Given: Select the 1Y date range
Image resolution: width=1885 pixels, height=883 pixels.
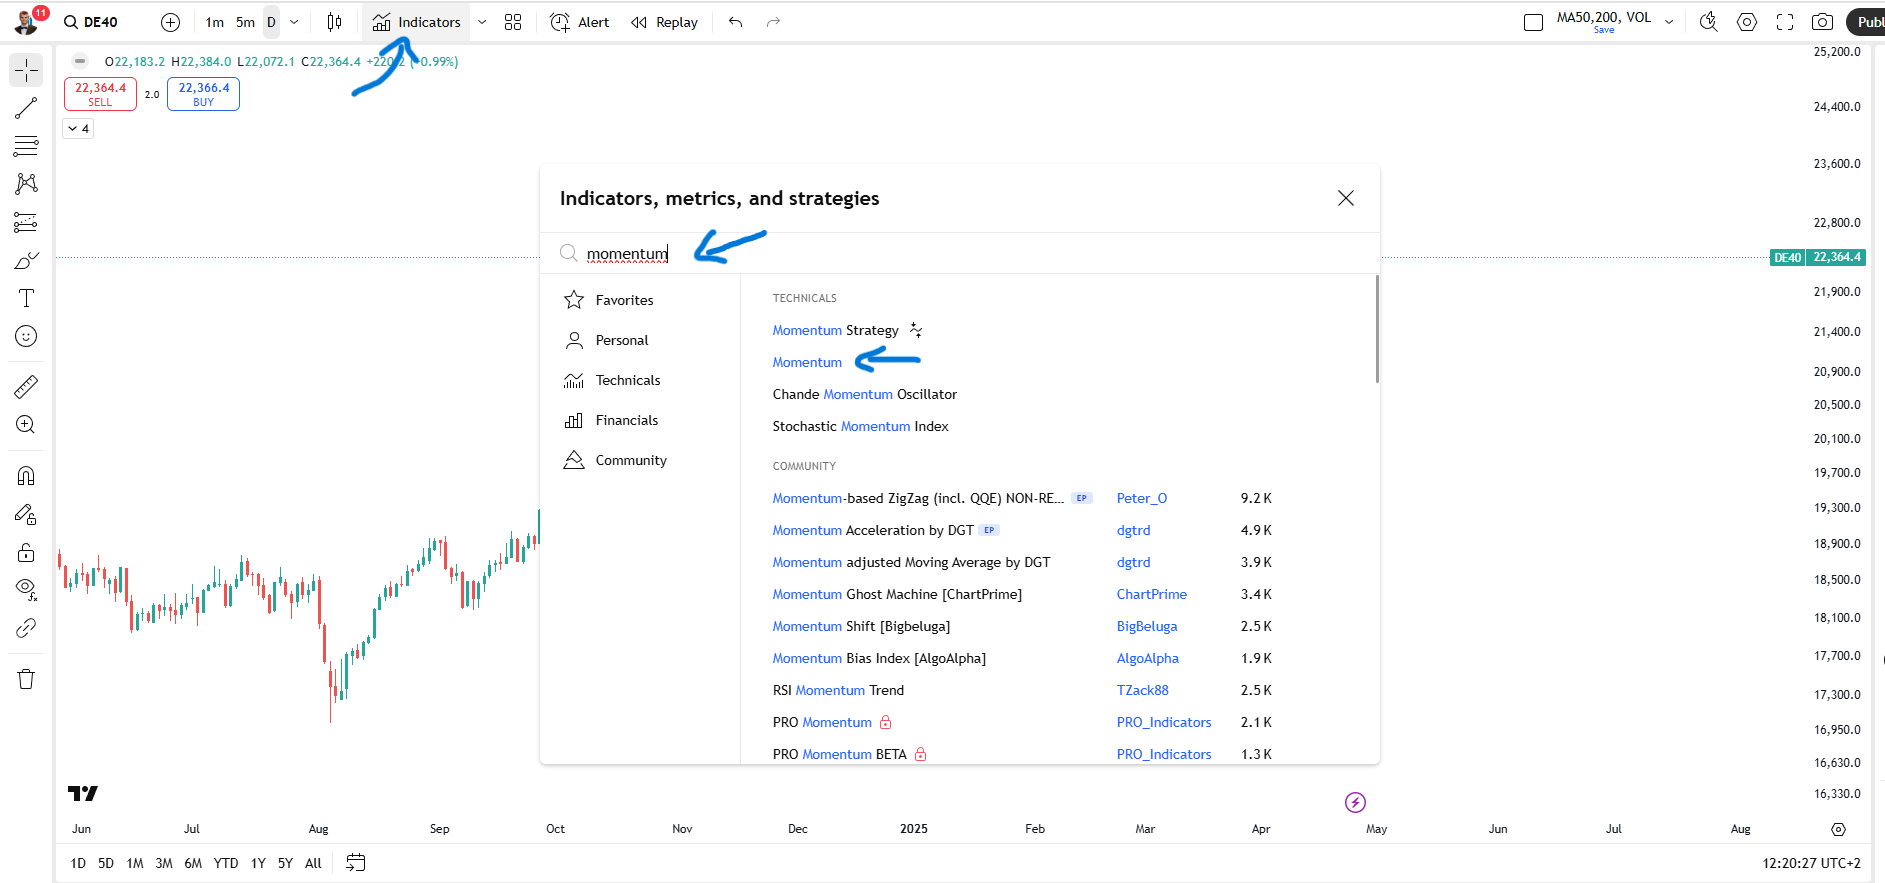Looking at the screenshot, I should (x=258, y=863).
